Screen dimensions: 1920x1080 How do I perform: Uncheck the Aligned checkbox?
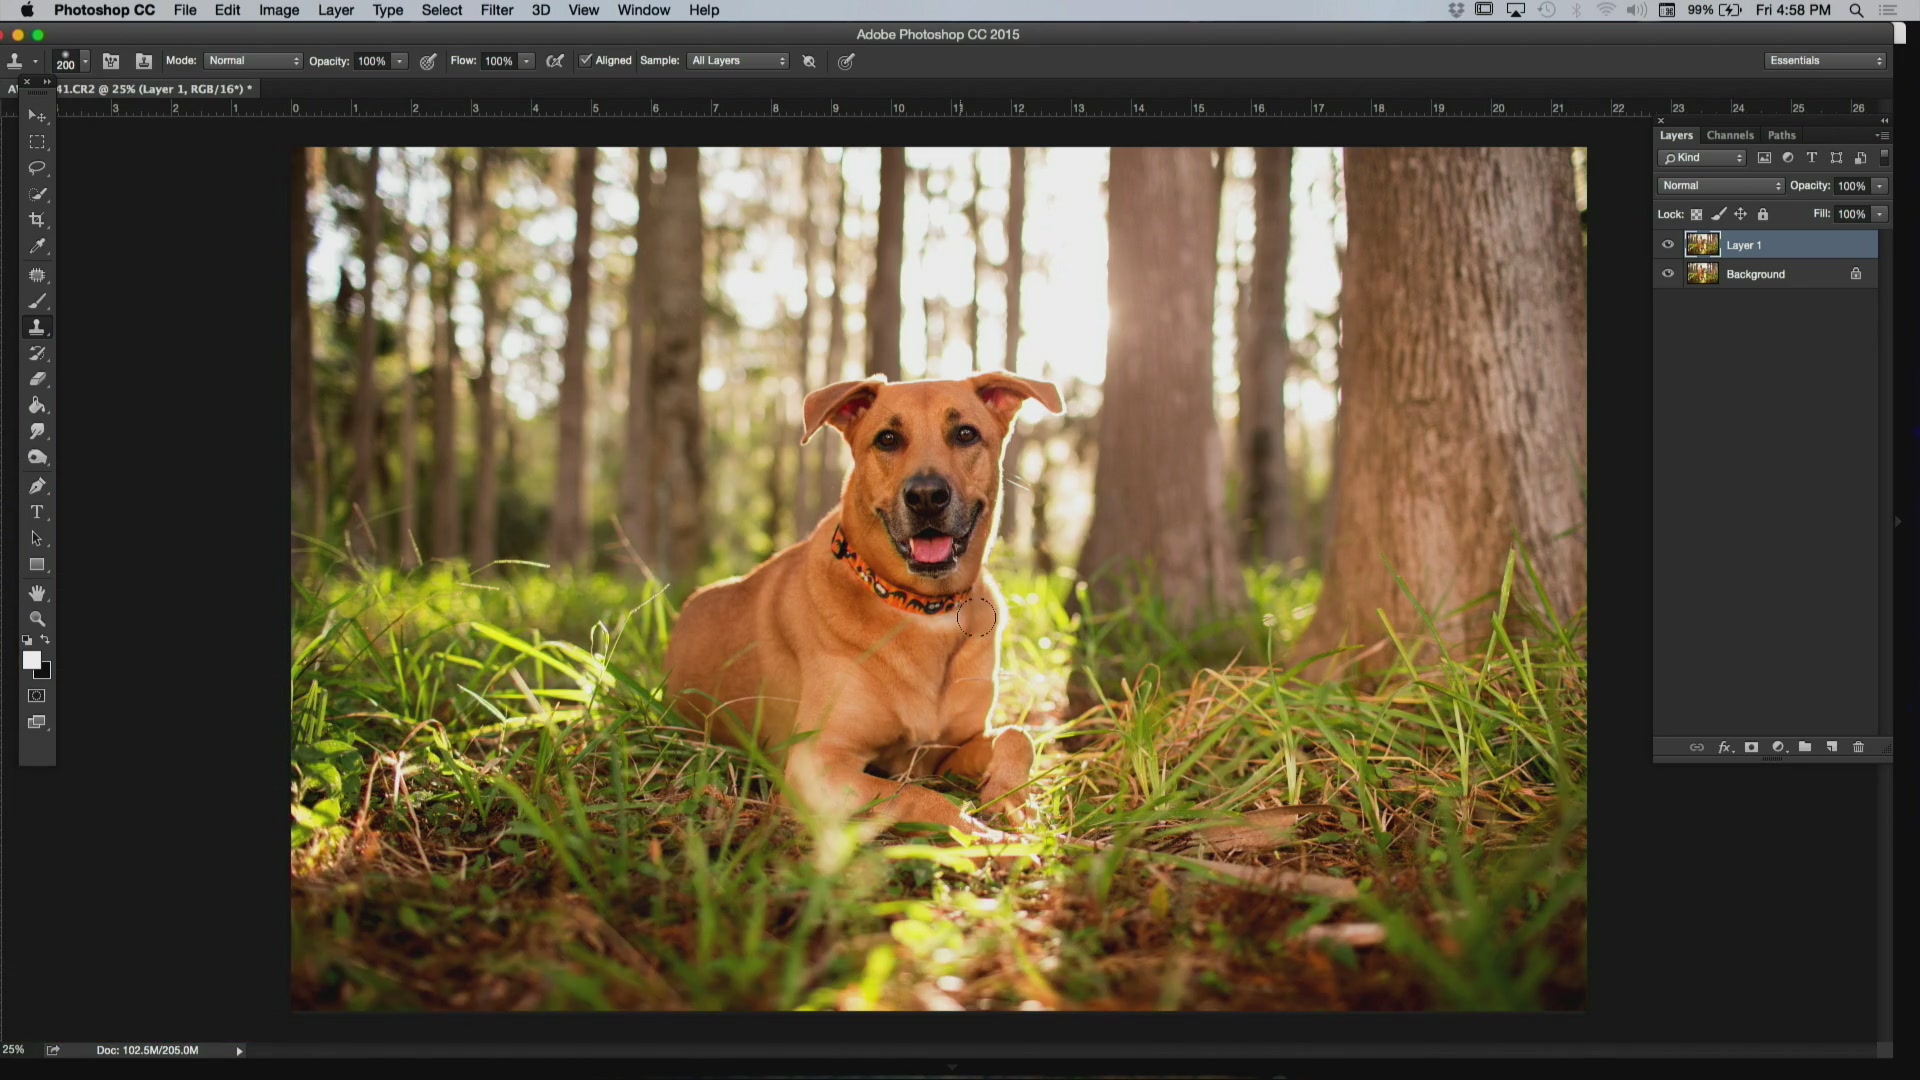(586, 61)
